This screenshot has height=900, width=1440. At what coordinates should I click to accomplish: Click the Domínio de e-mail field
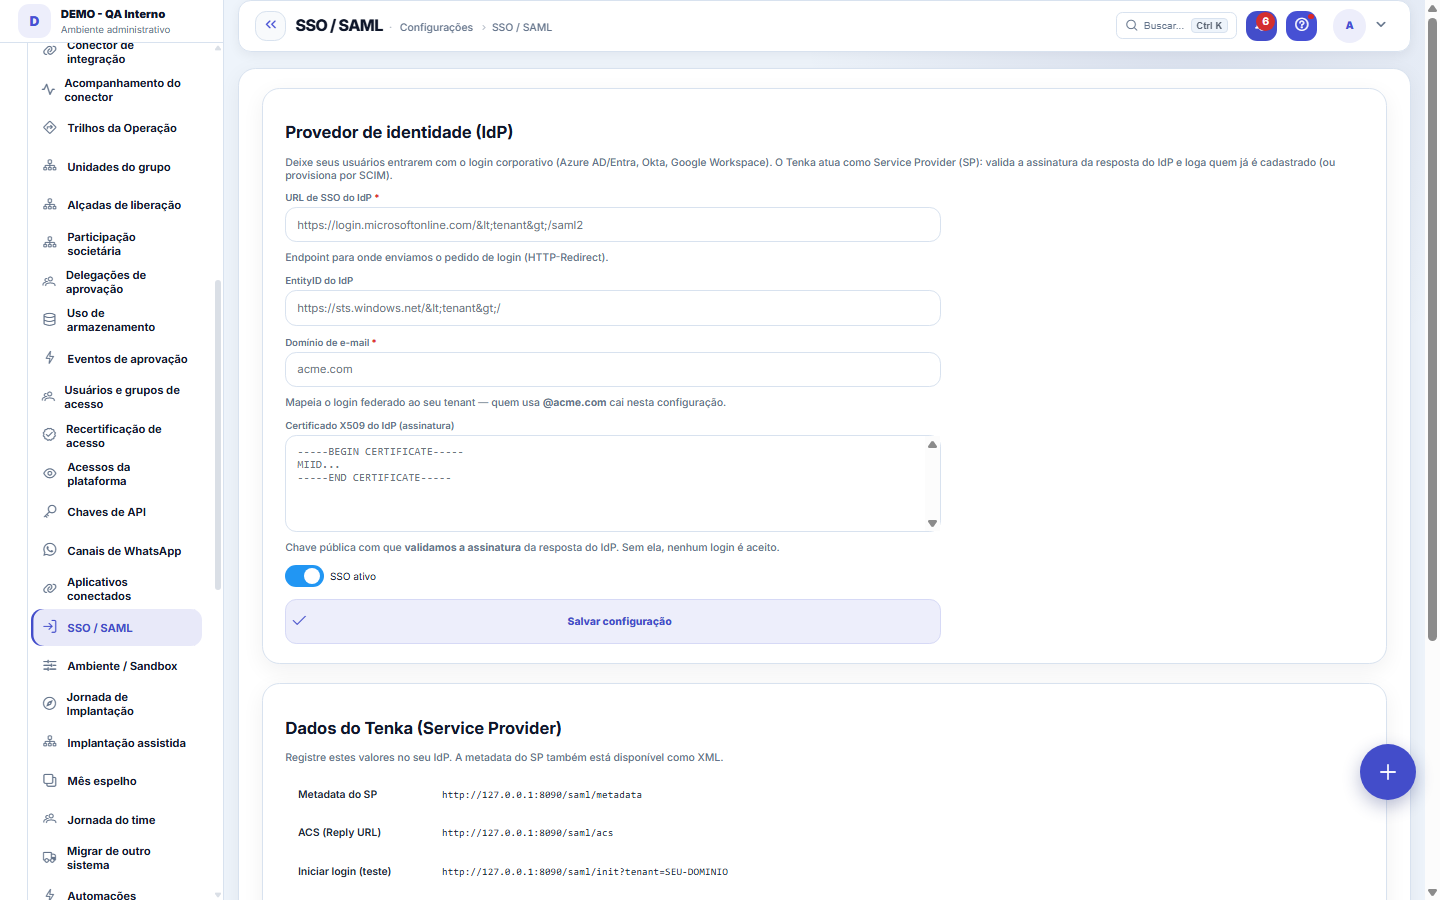tap(613, 369)
